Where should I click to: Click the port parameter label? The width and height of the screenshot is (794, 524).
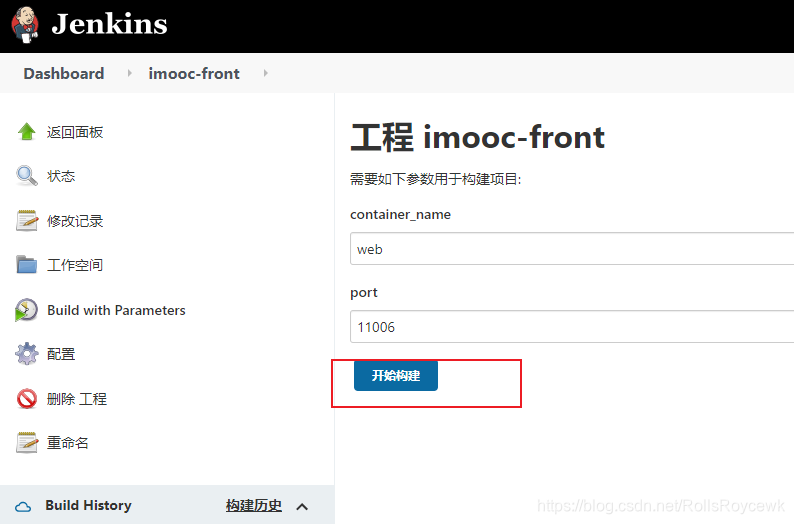(364, 293)
